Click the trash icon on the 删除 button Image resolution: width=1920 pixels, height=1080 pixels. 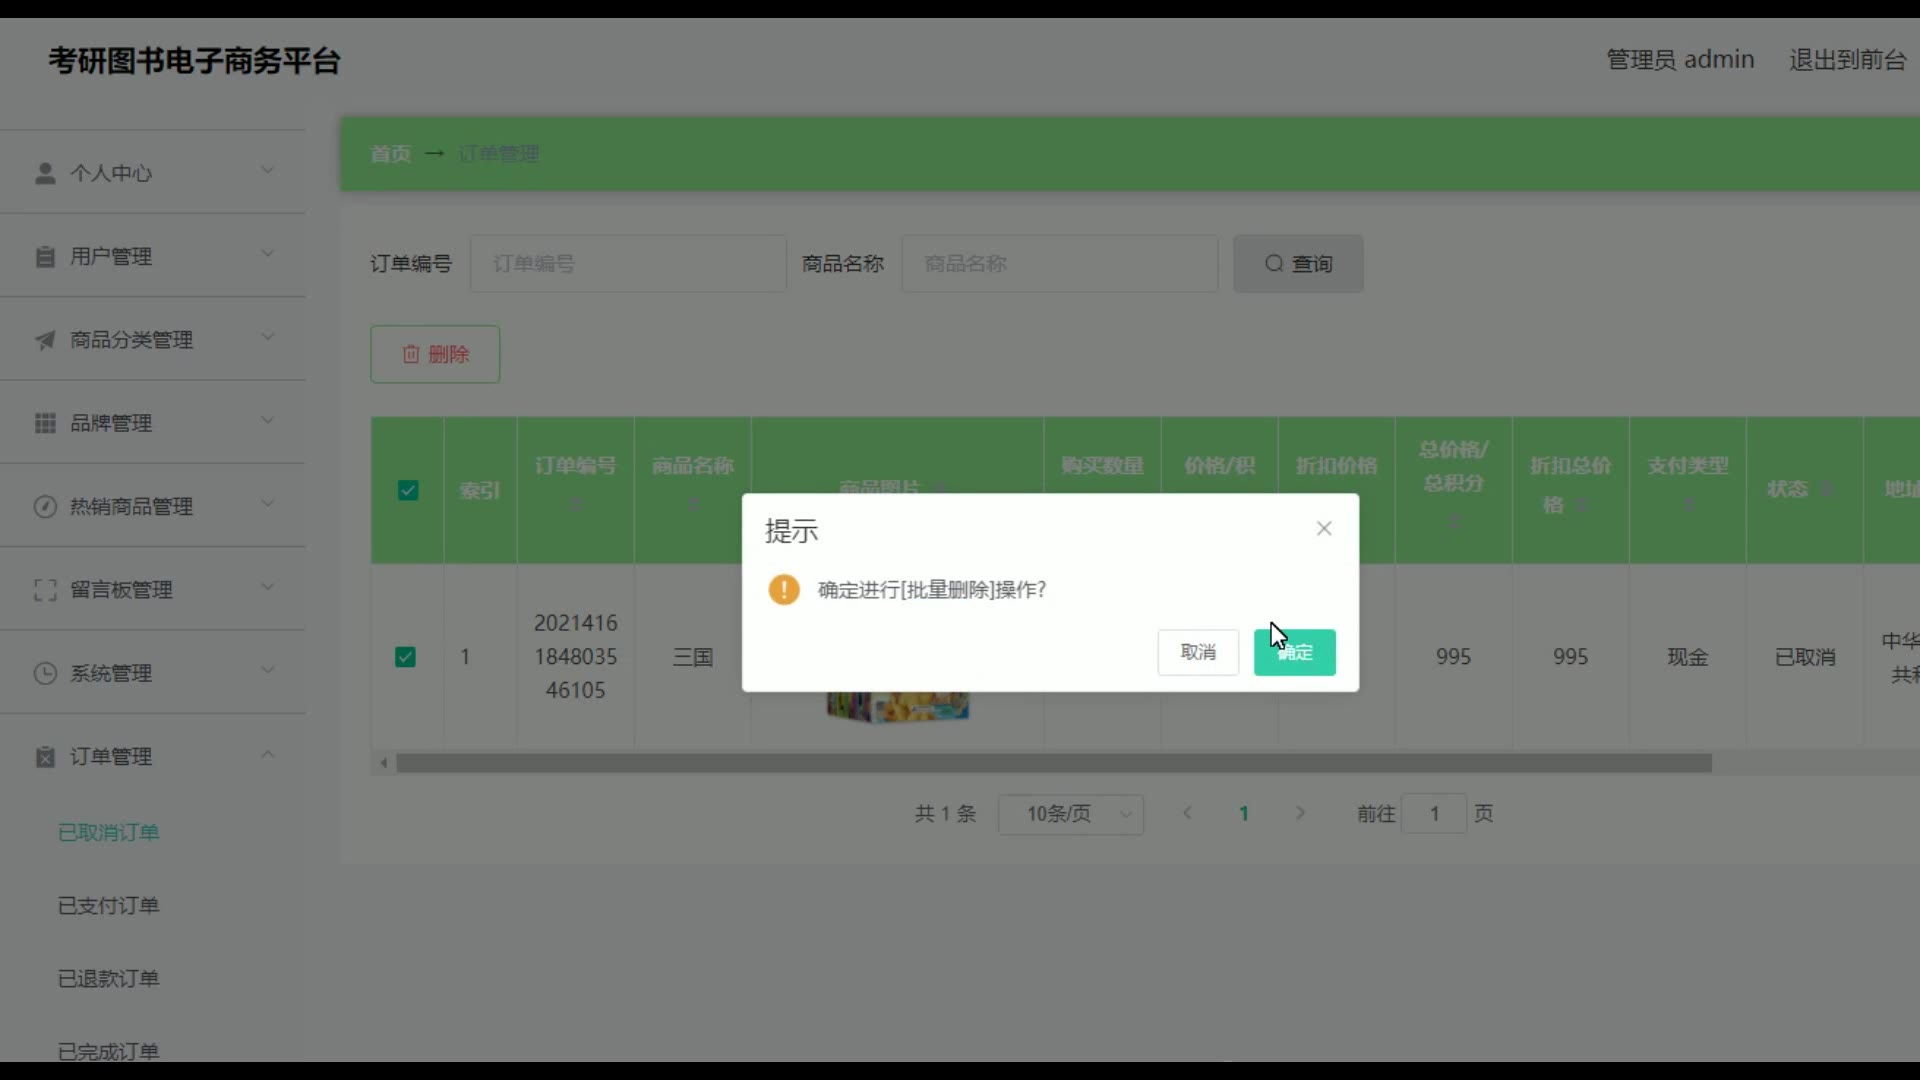tap(411, 354)
